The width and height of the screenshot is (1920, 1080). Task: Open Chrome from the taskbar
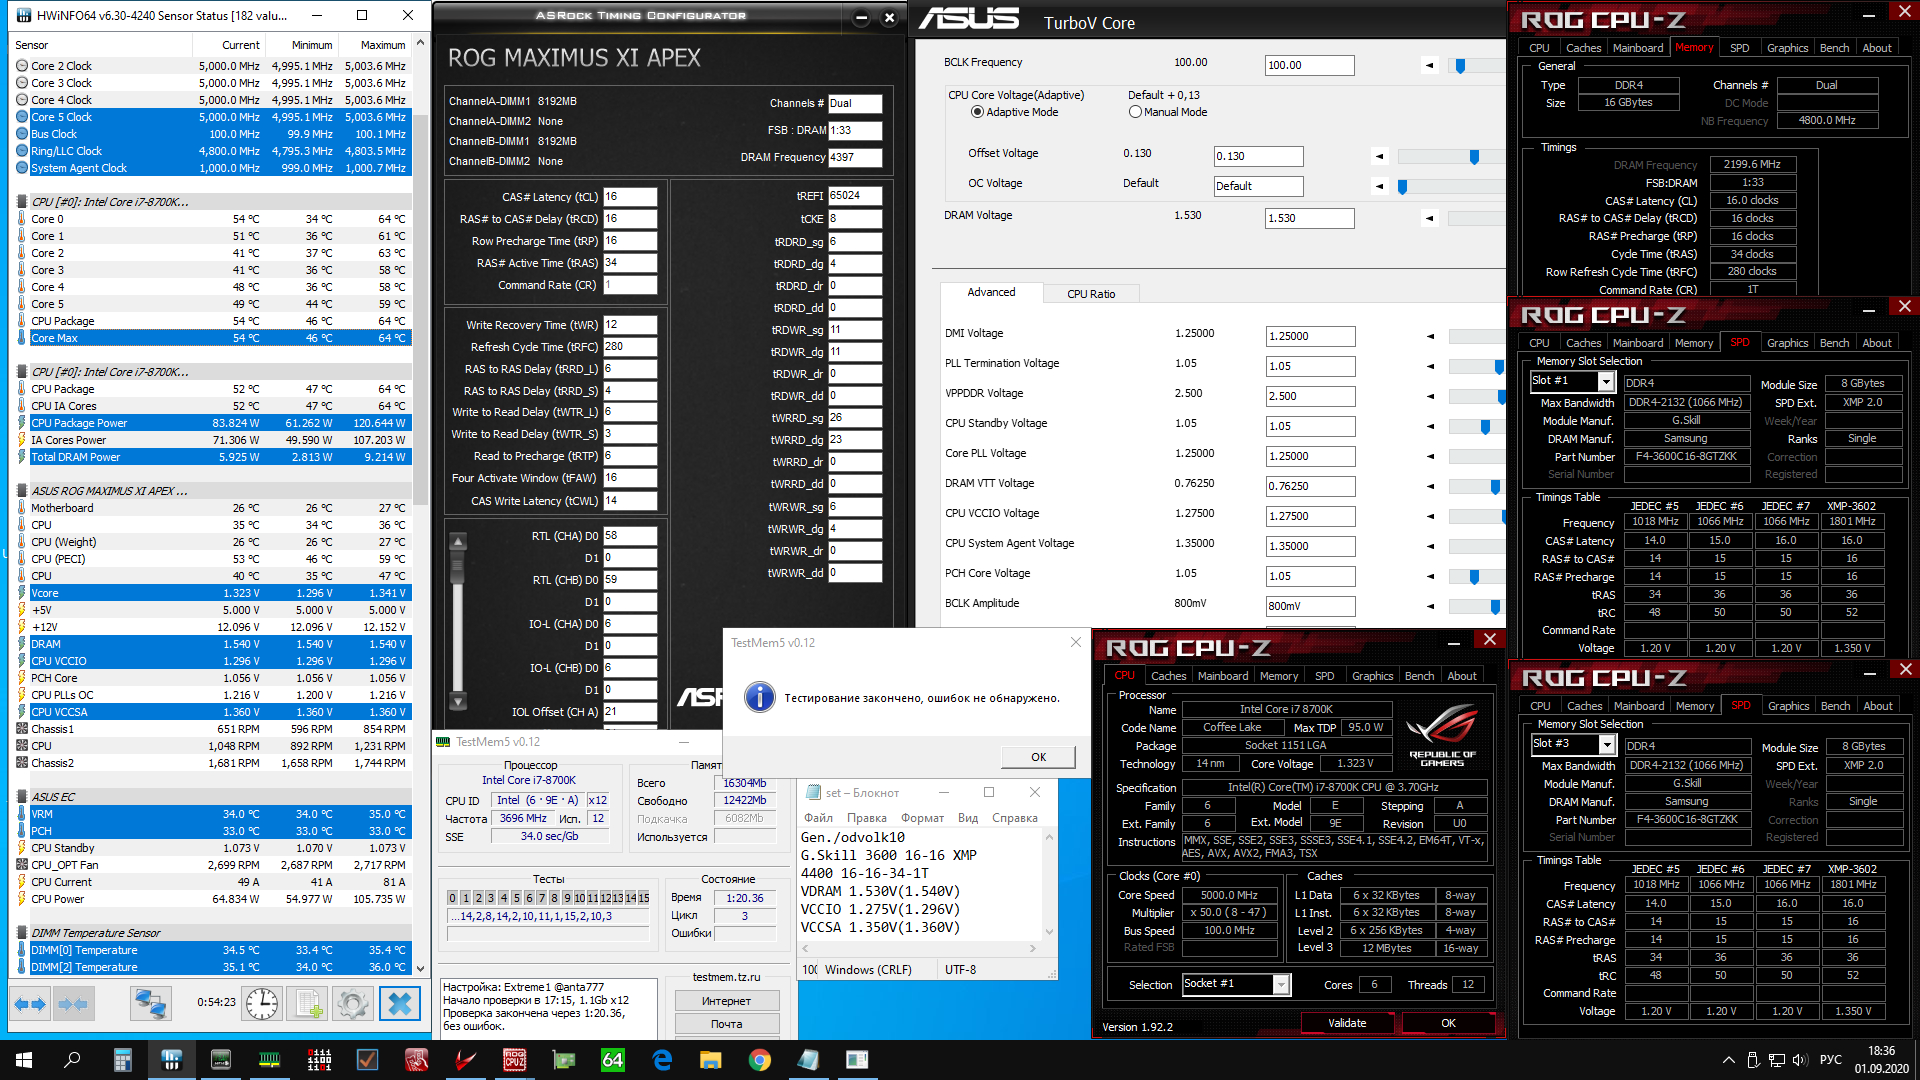(x=759, y=1060)
